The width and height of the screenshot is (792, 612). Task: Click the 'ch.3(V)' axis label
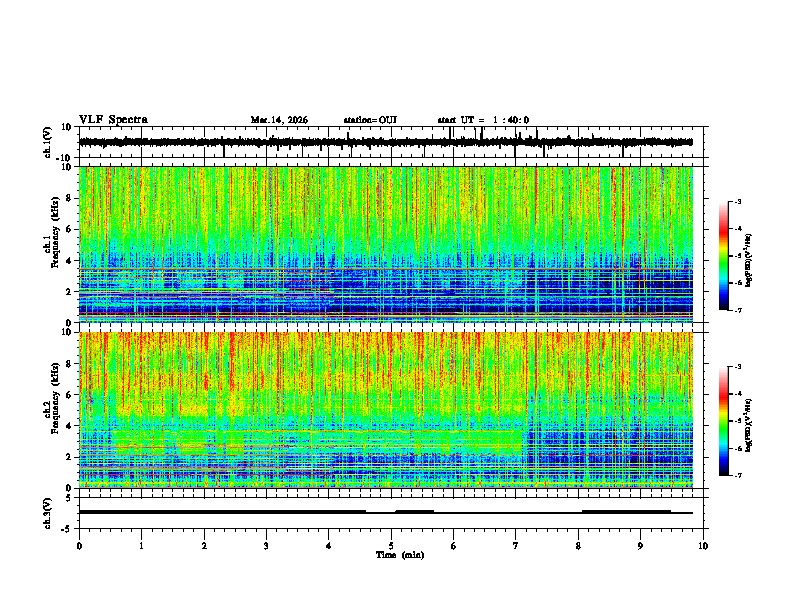coord(48,513)
